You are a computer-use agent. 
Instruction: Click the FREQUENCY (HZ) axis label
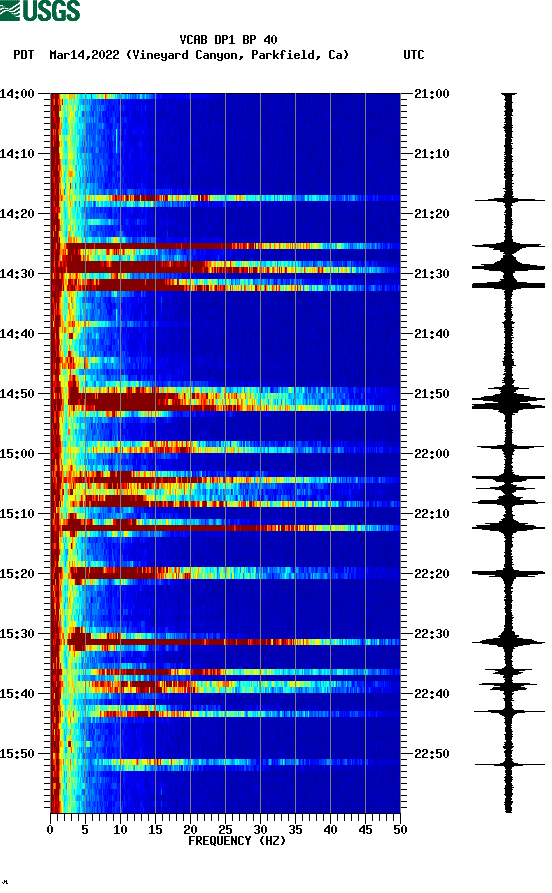coord(236,841)
